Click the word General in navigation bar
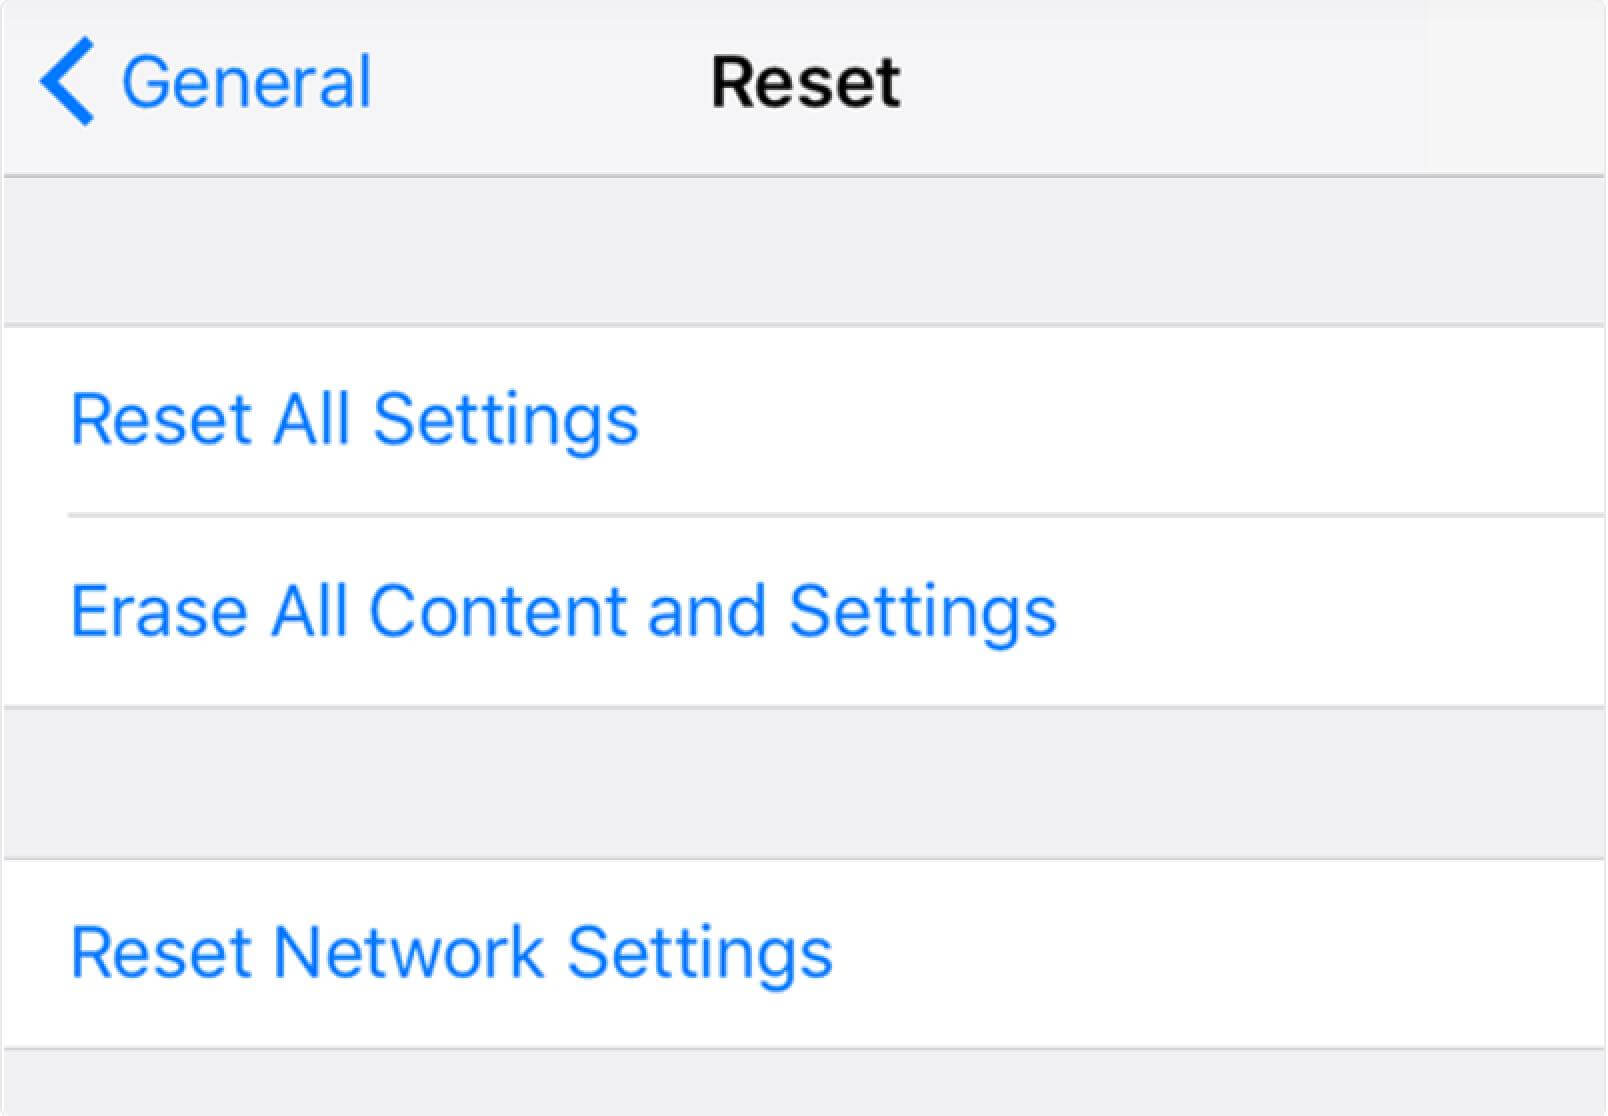The width and height of the screenshot is (1608, 1116). (x=246, y=82)
